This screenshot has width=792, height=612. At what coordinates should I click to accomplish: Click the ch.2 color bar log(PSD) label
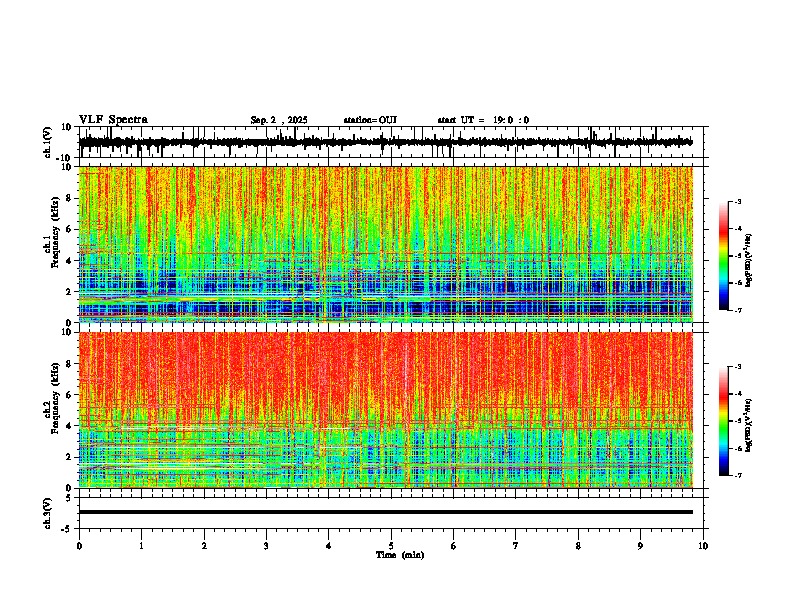click(x=749, y=426)
